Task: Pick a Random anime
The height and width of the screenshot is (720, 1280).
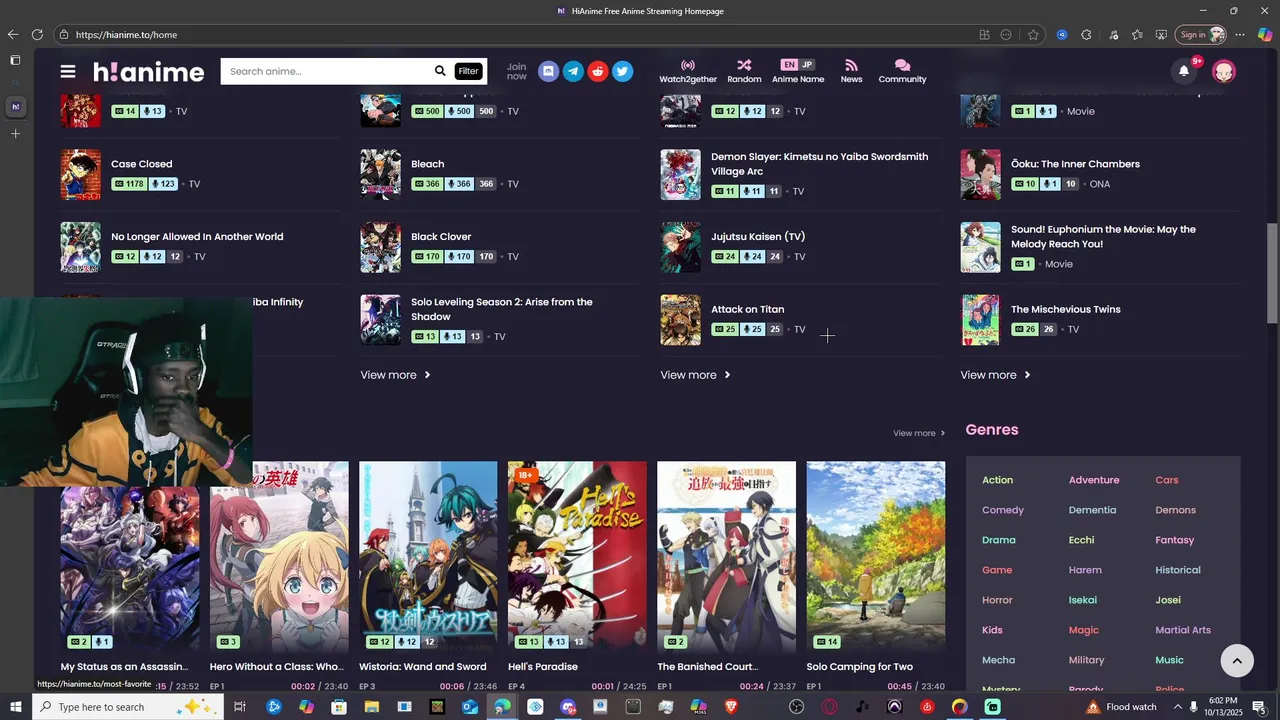Action: pos(744,71)
